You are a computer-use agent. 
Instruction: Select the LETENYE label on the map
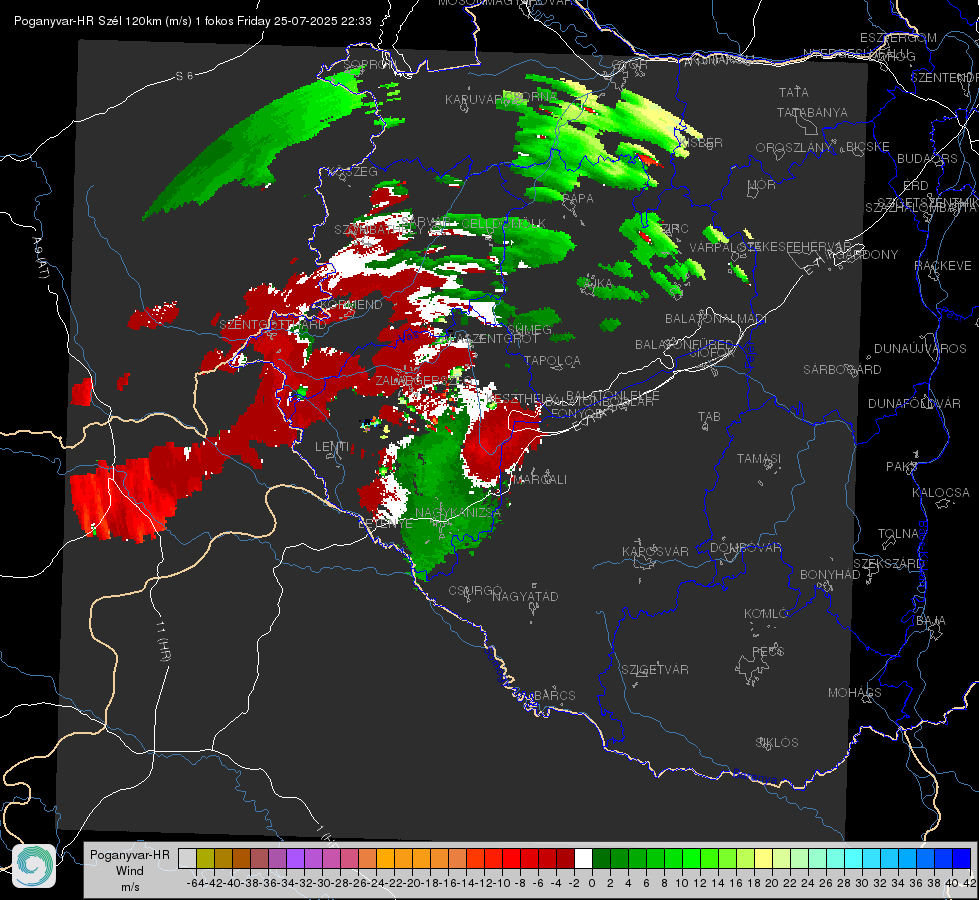[385, 524]
